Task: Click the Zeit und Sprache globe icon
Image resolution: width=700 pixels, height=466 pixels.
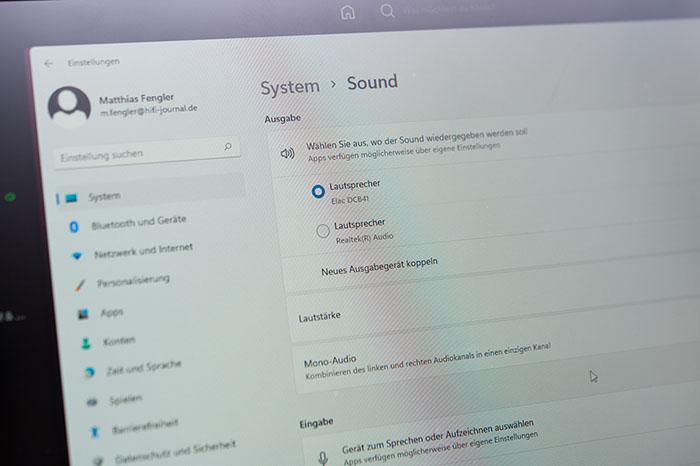Action: click(x=89, y=372)
